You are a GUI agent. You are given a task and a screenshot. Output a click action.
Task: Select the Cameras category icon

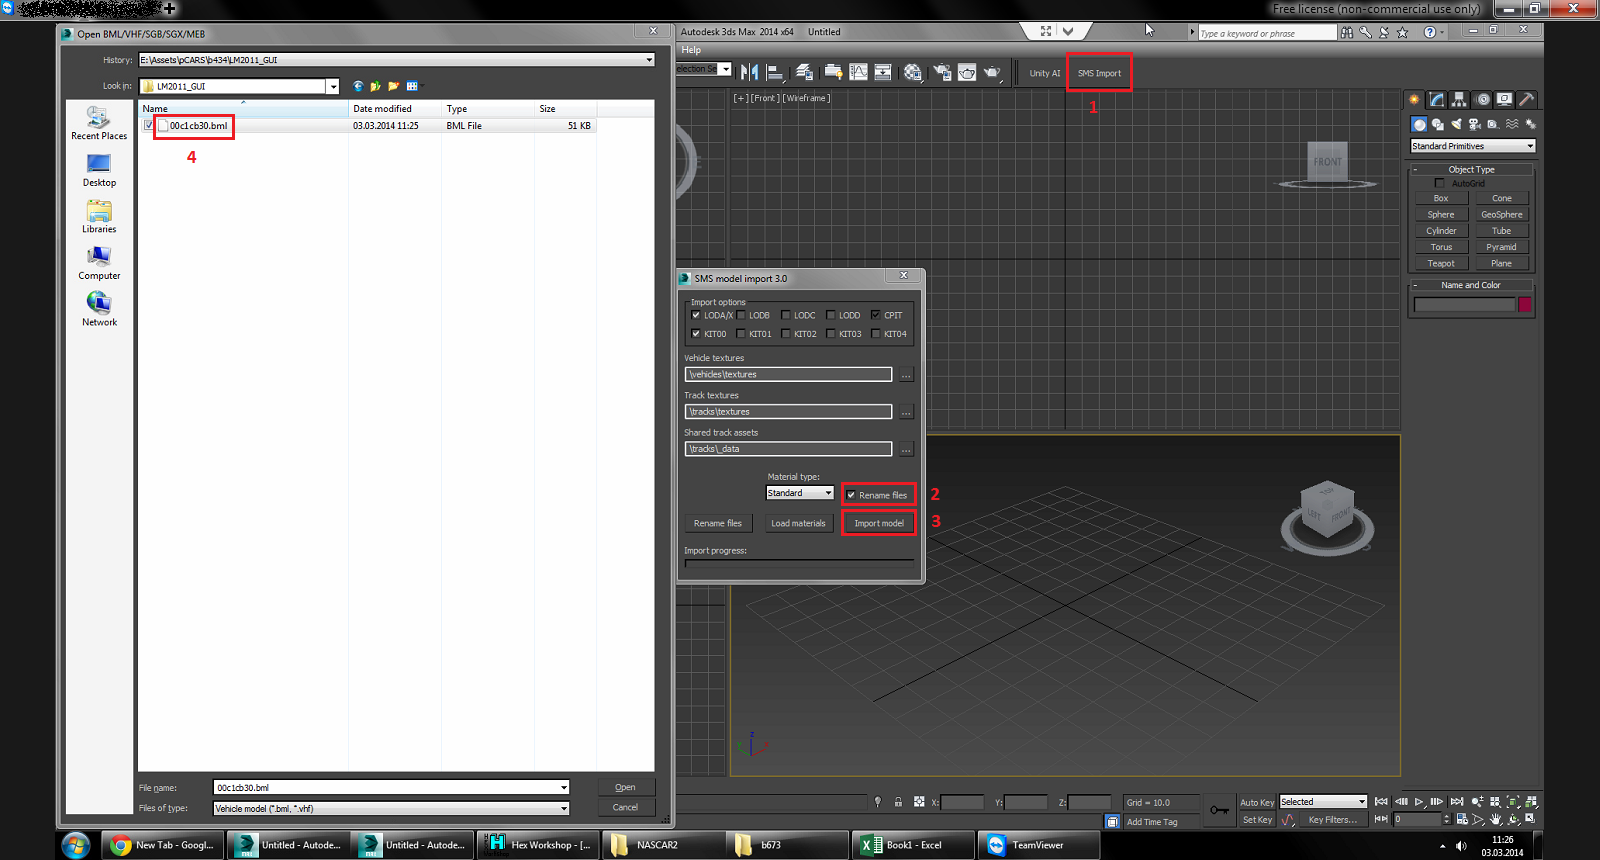point(1474,125)
